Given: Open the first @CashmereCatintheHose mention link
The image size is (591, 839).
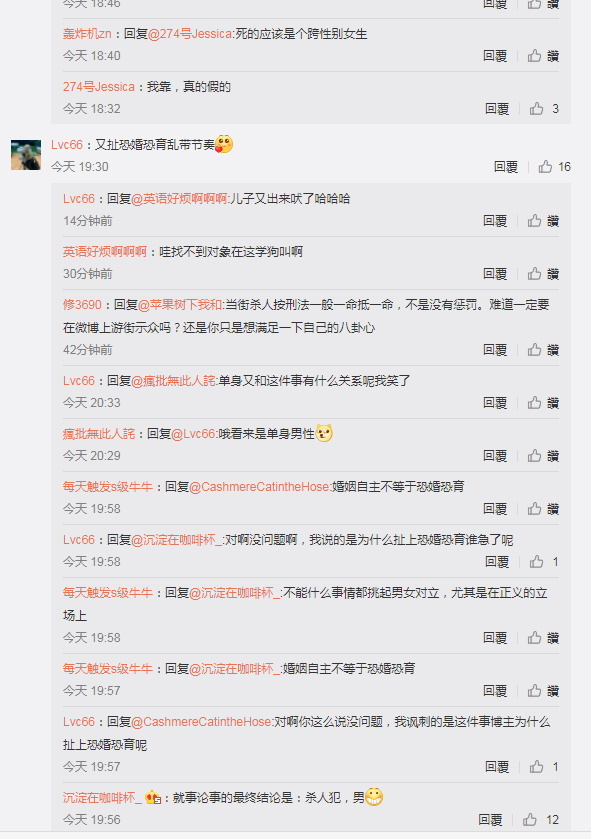Looking at the screenshot, I should [x=259, y=487].
